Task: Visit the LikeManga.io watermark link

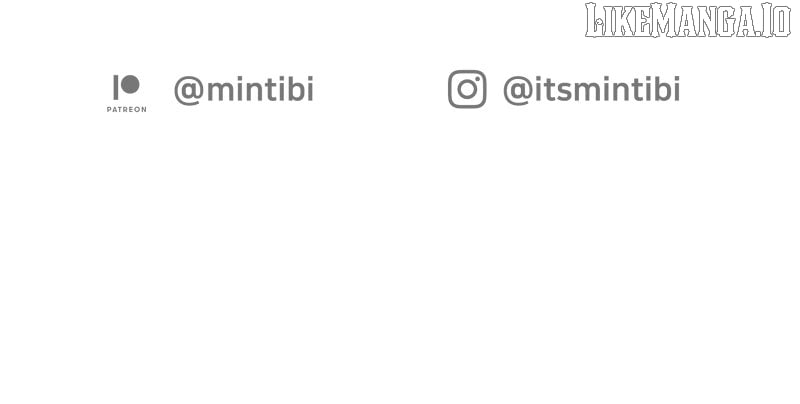Action: (x=687, y=21)
